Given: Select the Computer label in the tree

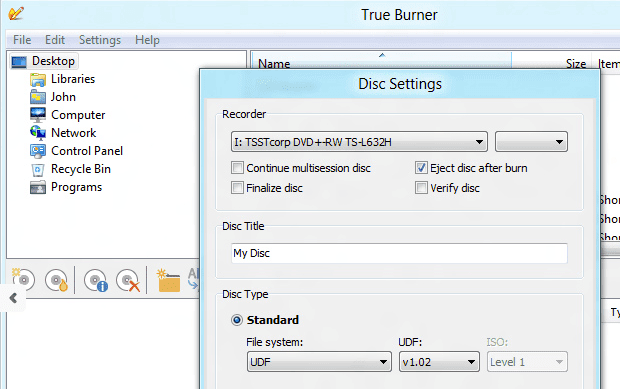Looking at the screenshot, I should point(78,115).
